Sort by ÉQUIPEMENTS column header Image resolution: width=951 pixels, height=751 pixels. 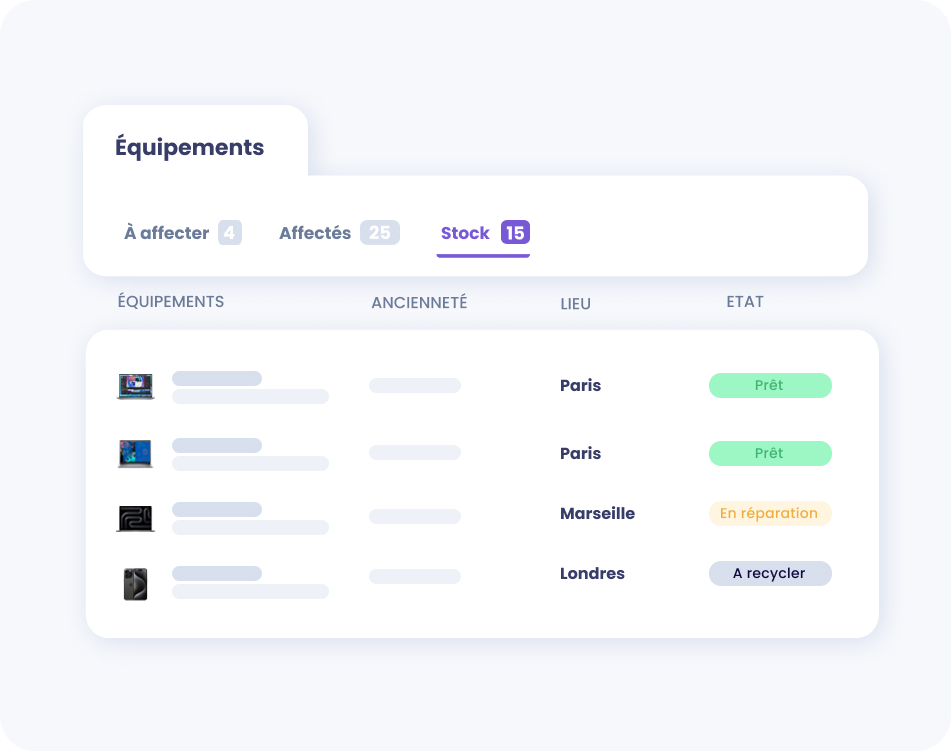171,302
